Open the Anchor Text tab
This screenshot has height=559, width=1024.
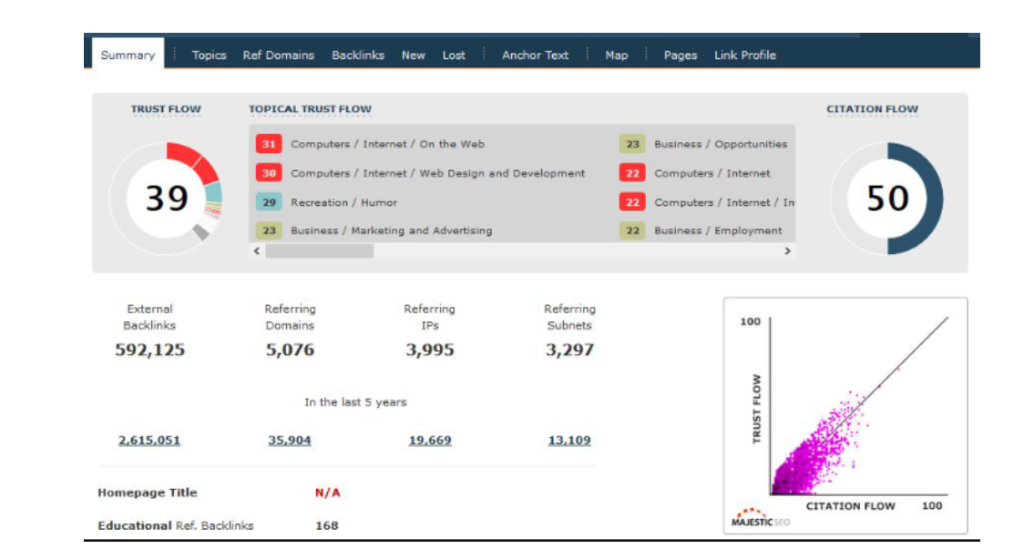535,56
